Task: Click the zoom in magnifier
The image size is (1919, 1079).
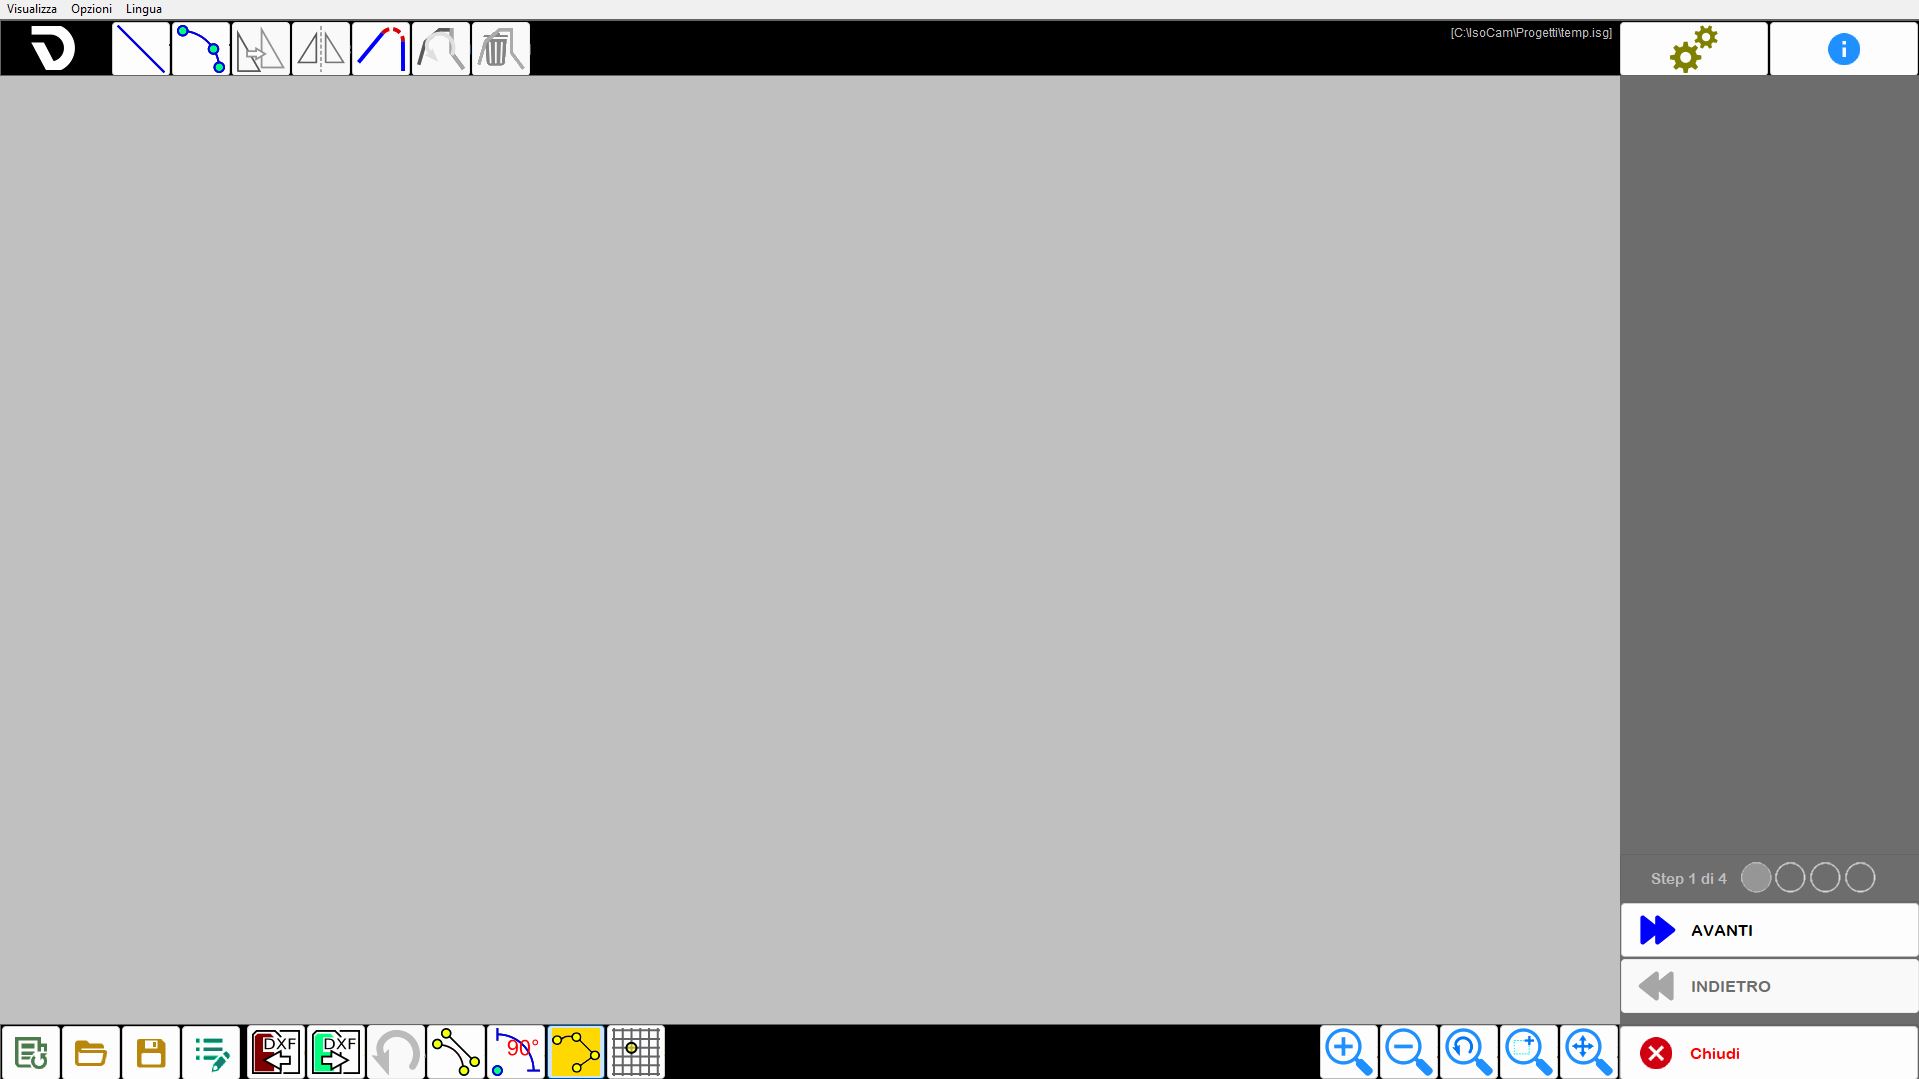Action: [x=1349, y=1052]
